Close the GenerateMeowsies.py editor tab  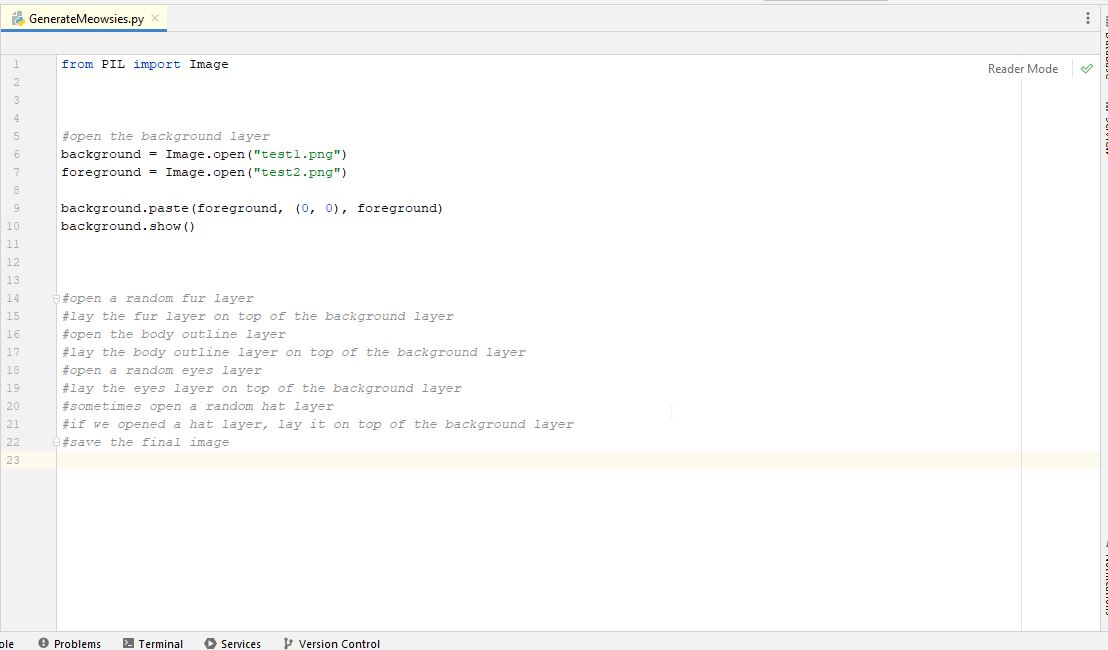155,18
